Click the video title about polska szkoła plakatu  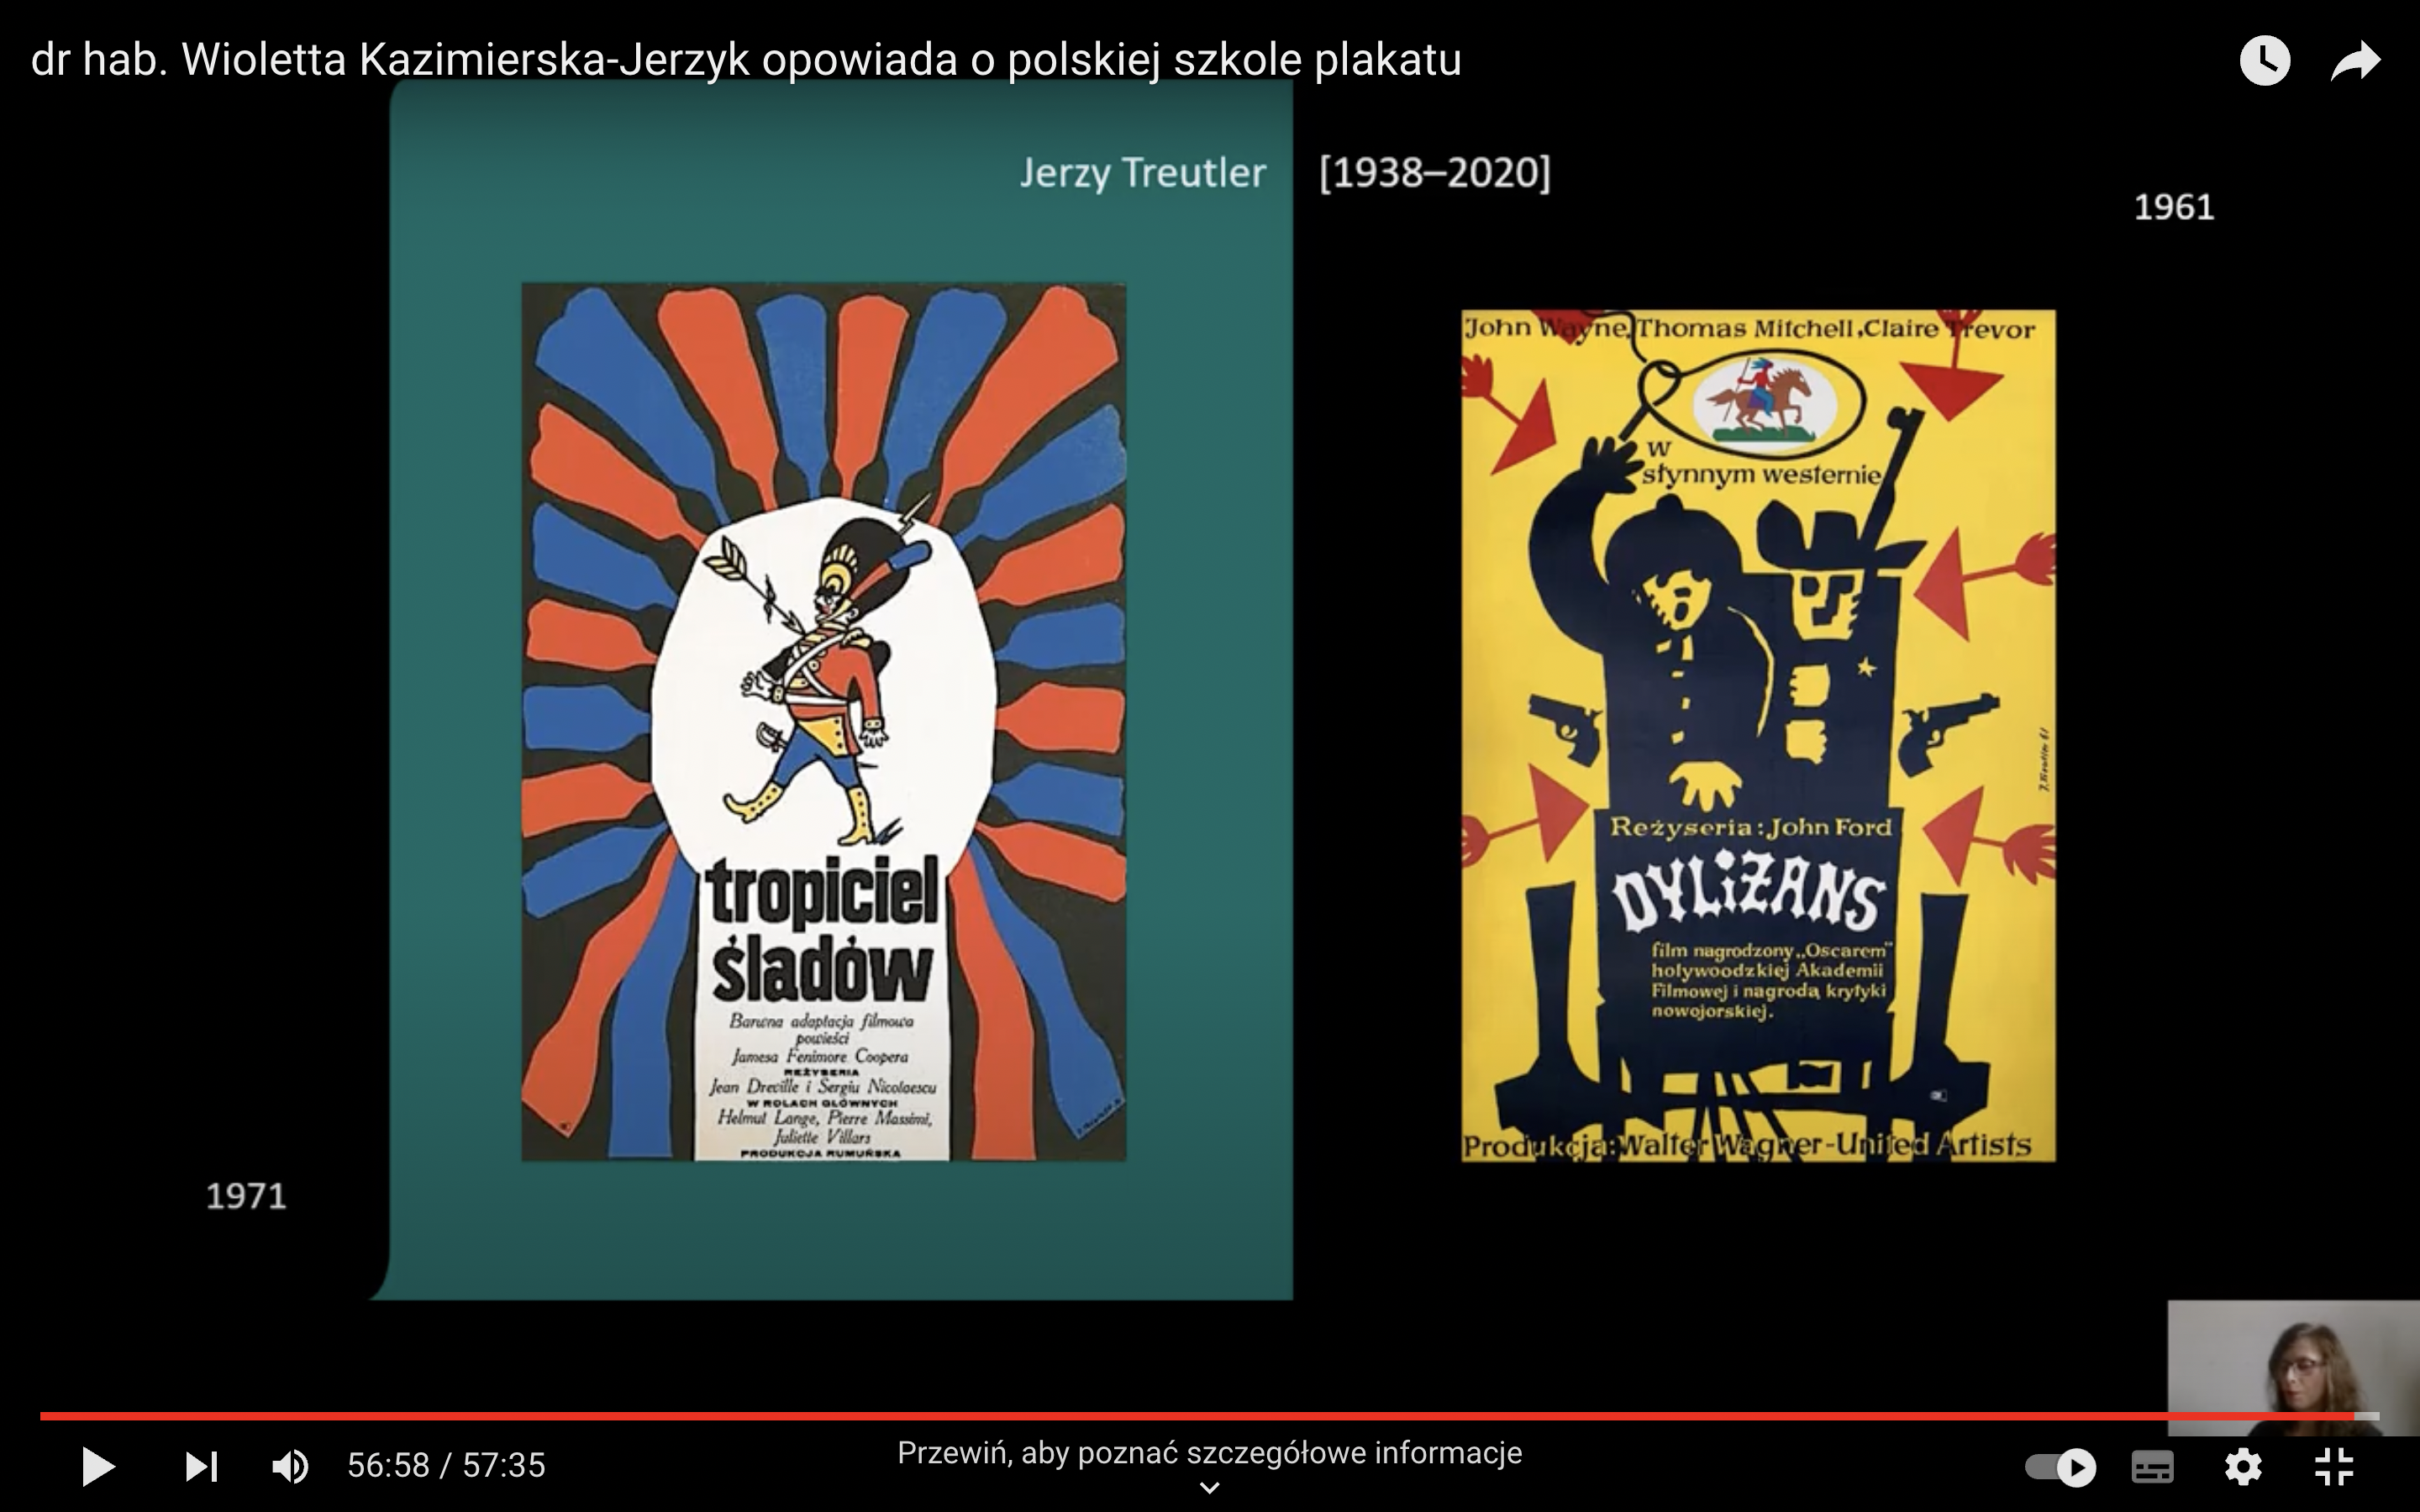746,60
